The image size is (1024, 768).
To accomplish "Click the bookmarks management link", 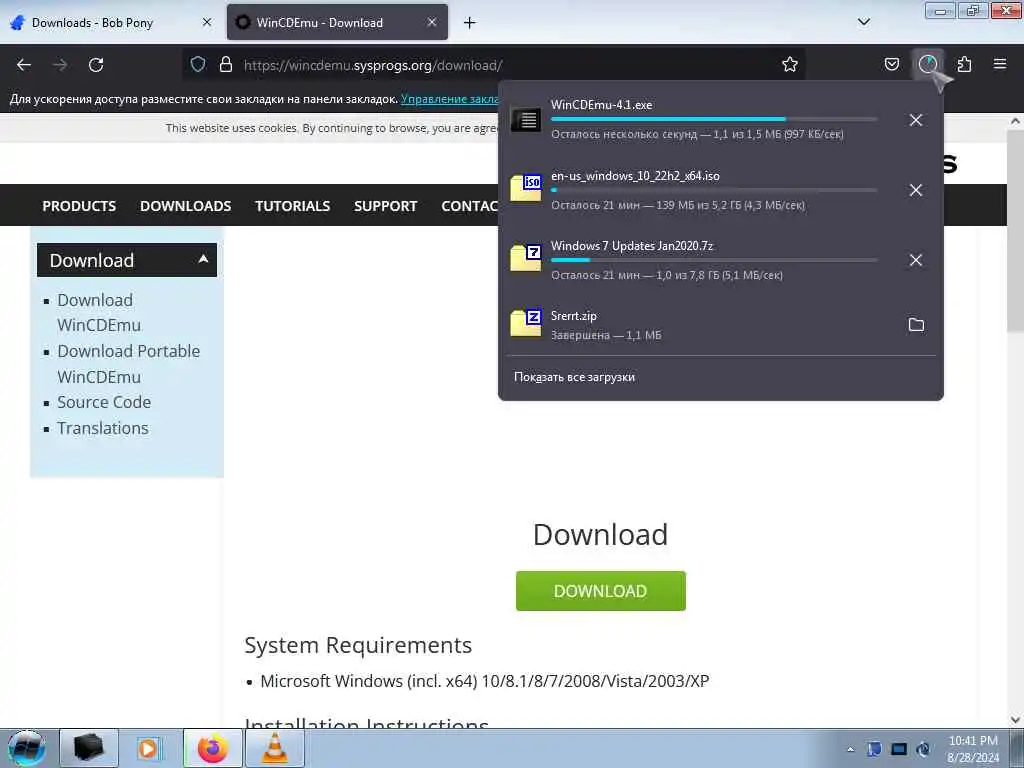I will click(x=449, y=99).
